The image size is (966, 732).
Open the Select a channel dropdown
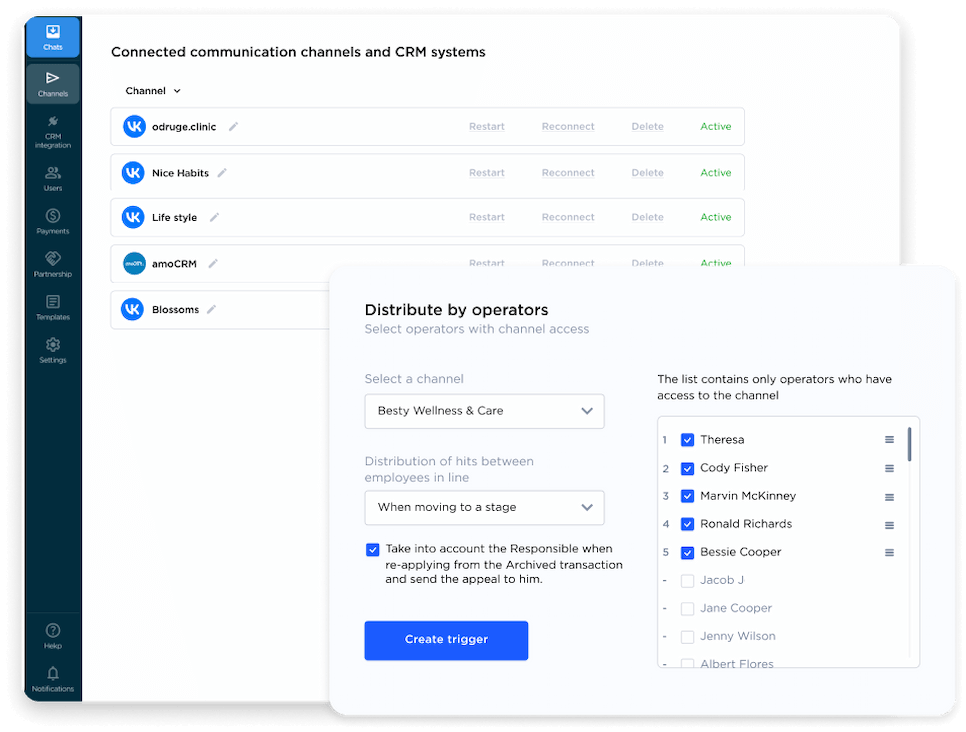484,411
